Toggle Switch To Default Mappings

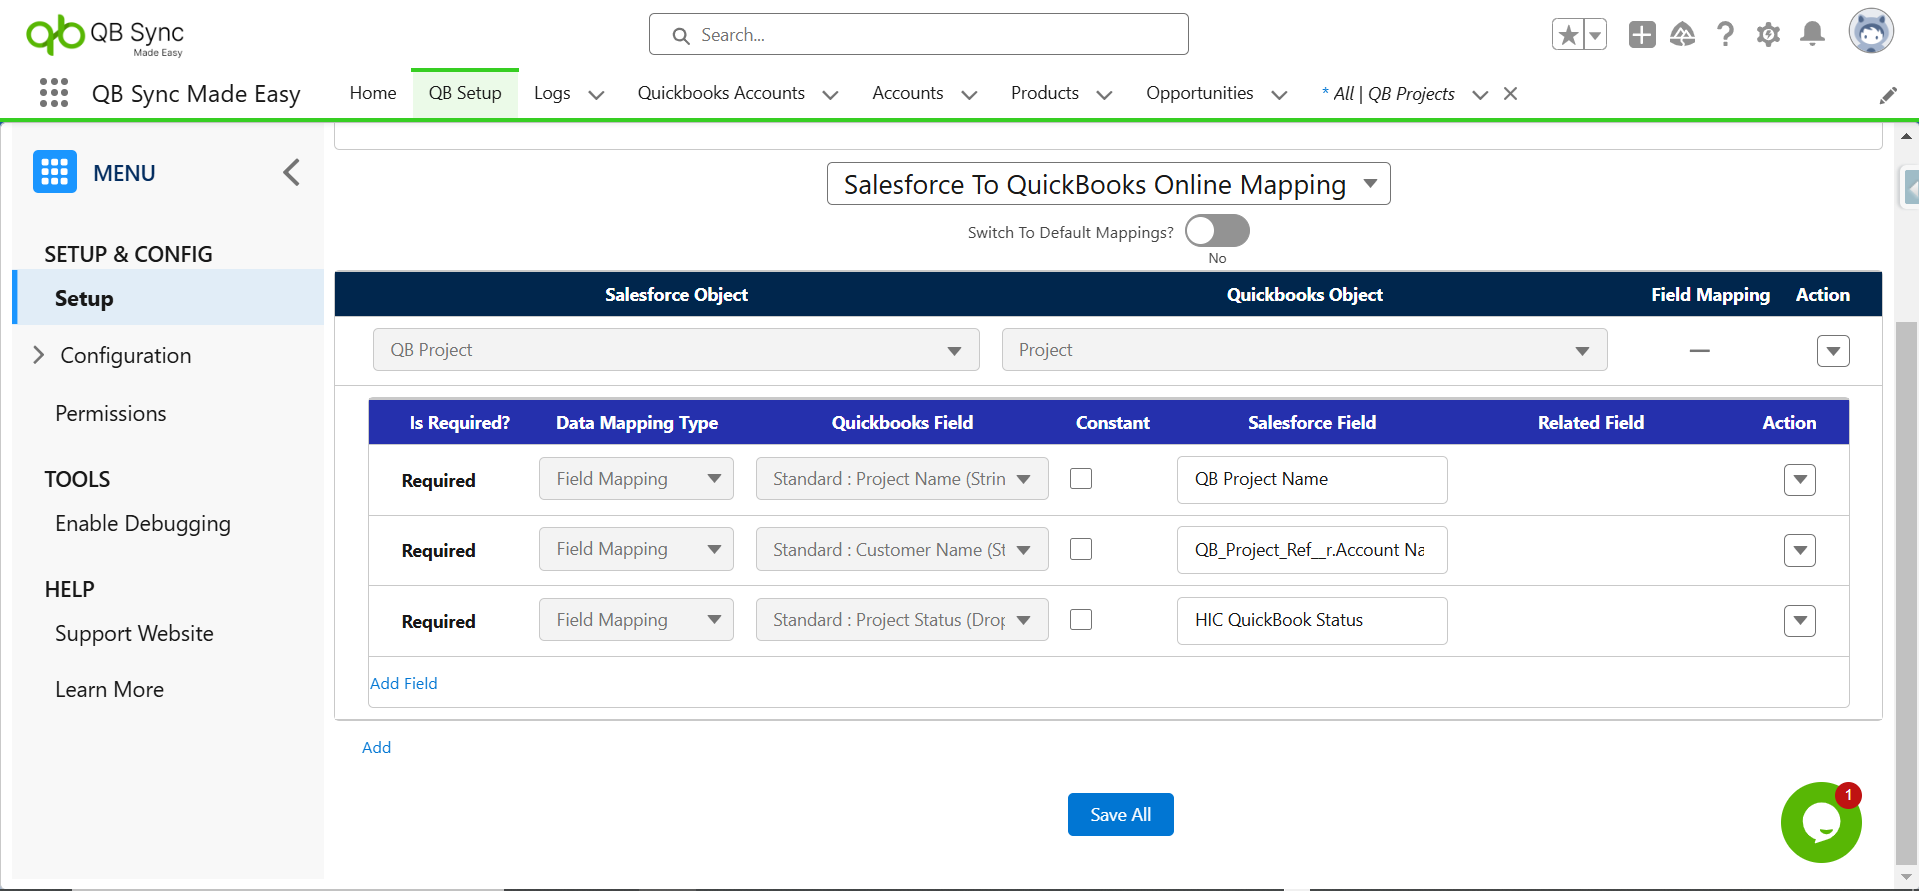(x=1217, y=231)
